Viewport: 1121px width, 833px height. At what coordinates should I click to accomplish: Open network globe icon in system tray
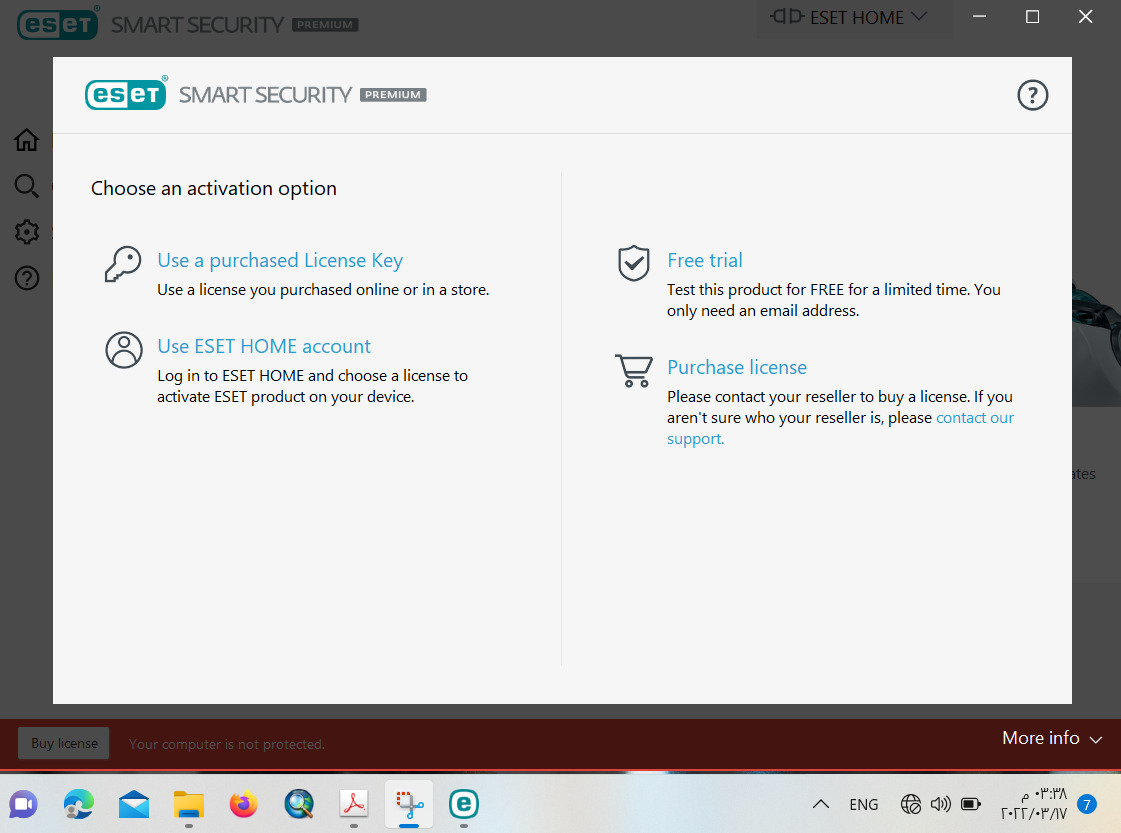(911, 804)
